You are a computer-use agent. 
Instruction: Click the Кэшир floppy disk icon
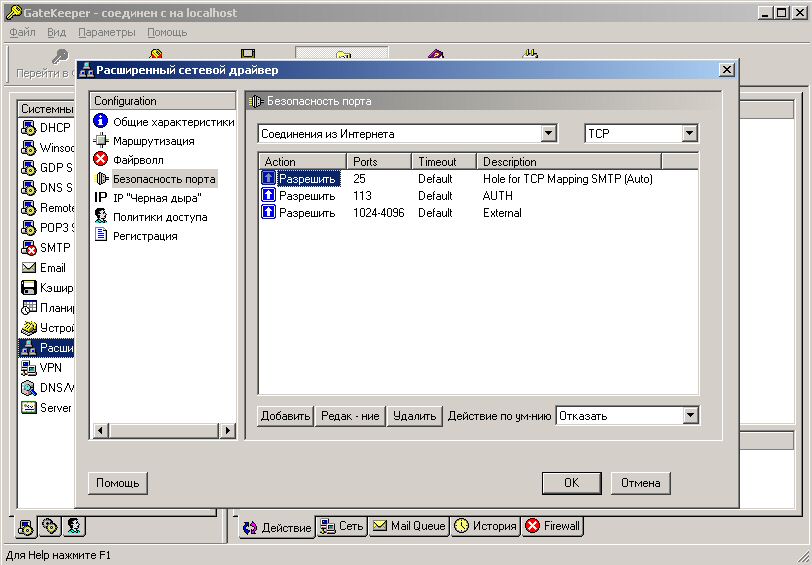coord(28,287)
